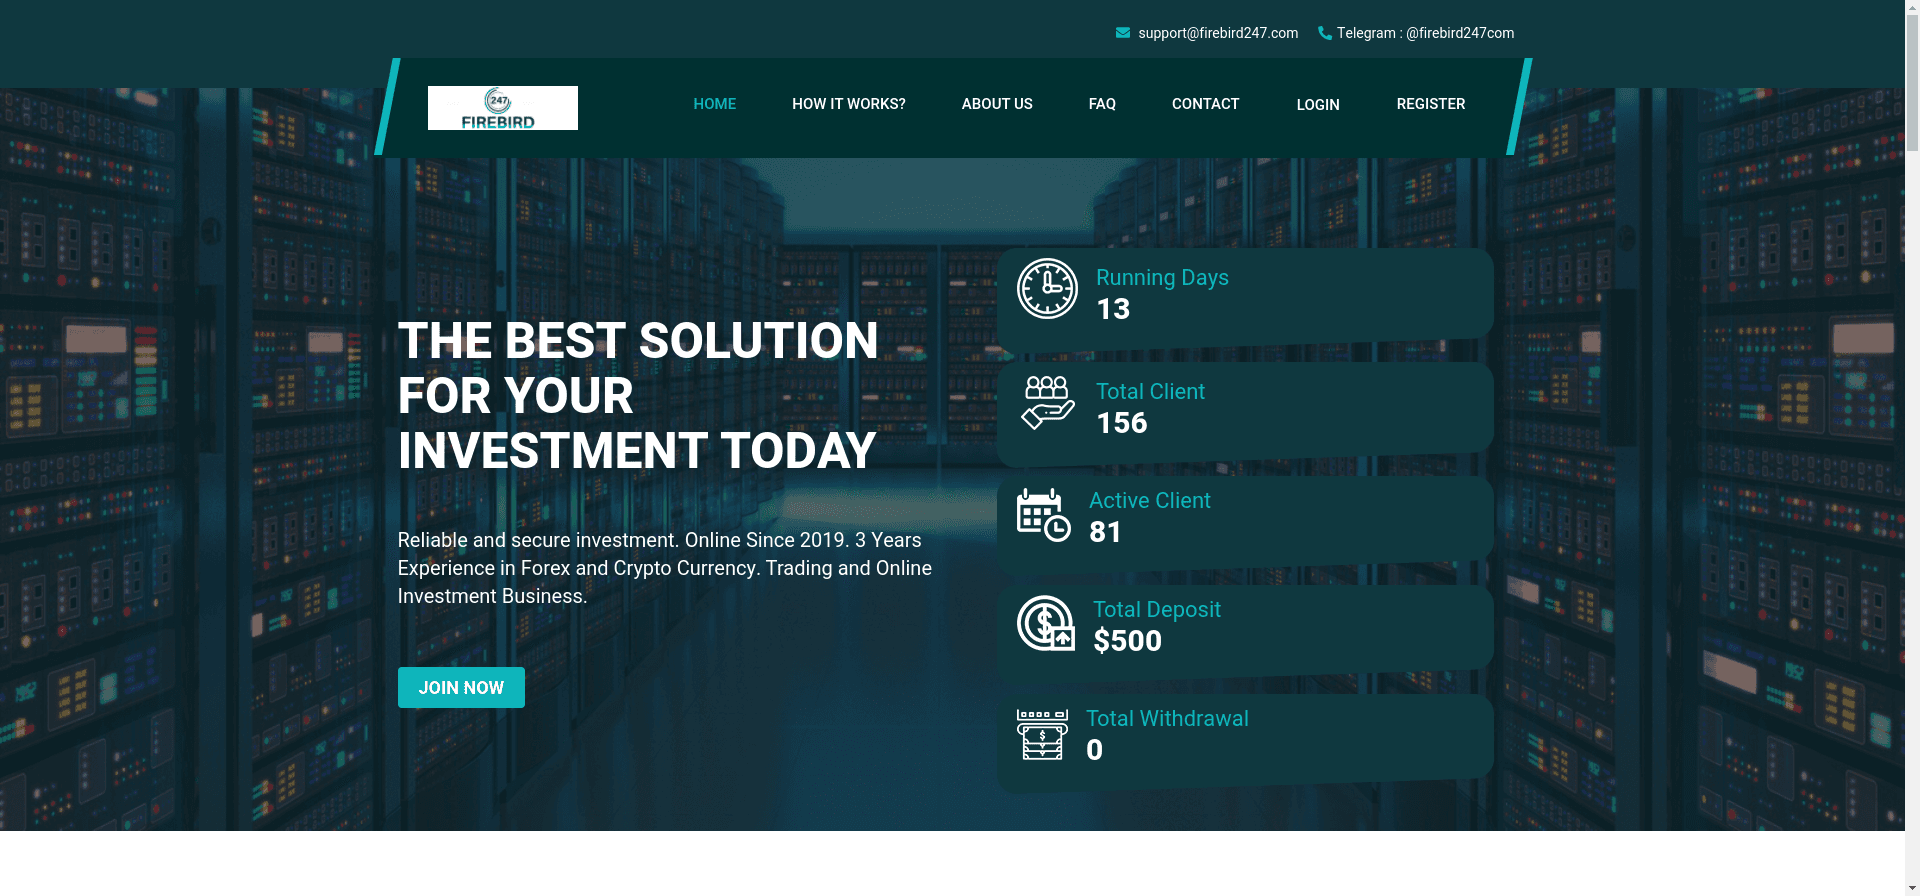
Task: Open the LOGIN page
Action: [x=1318, y=105]
